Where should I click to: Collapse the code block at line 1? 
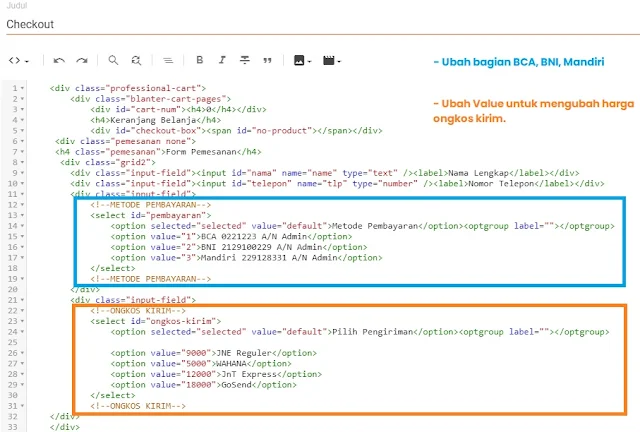click(x=22, y=88)
